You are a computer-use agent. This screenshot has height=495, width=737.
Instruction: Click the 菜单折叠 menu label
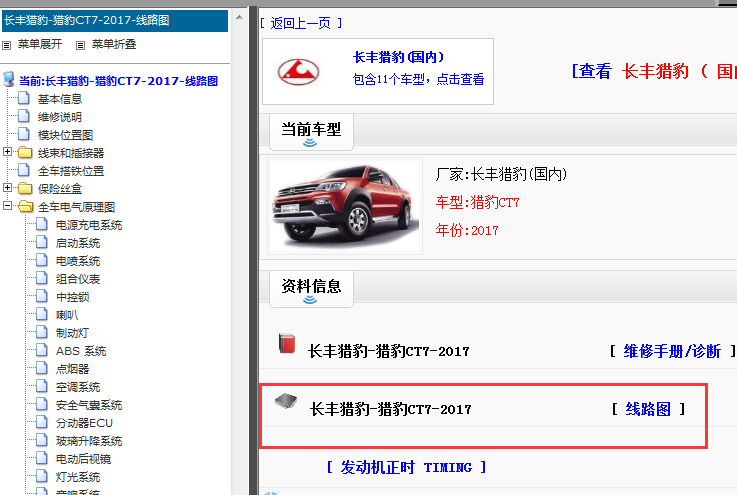[114, 45]
